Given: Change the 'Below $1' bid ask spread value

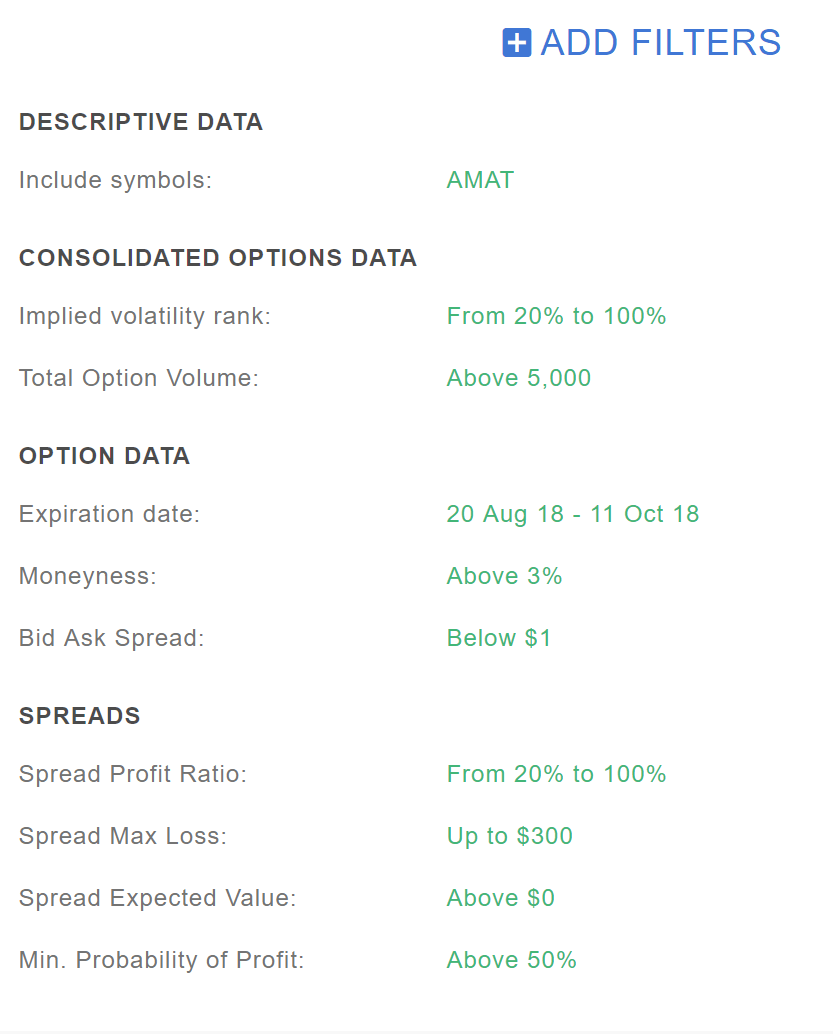Looking at the screenshot, I should (498, 638).
